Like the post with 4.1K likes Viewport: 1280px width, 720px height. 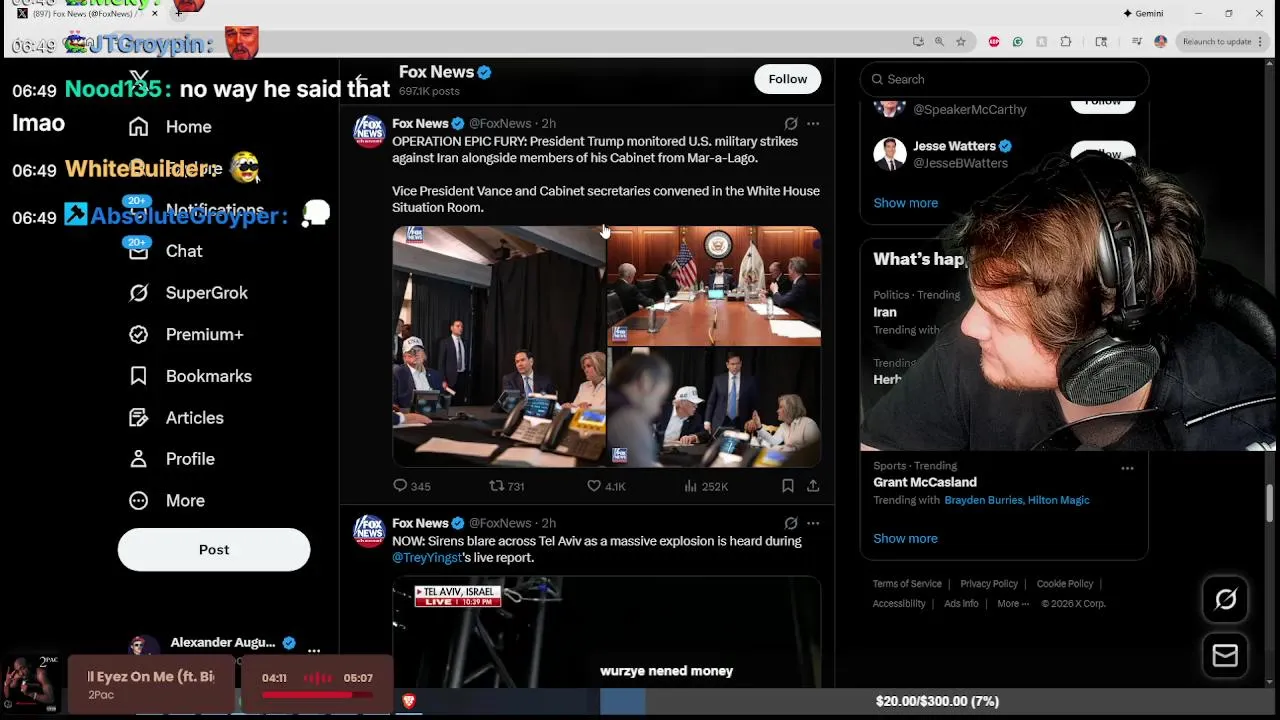[x=606, y=486]
